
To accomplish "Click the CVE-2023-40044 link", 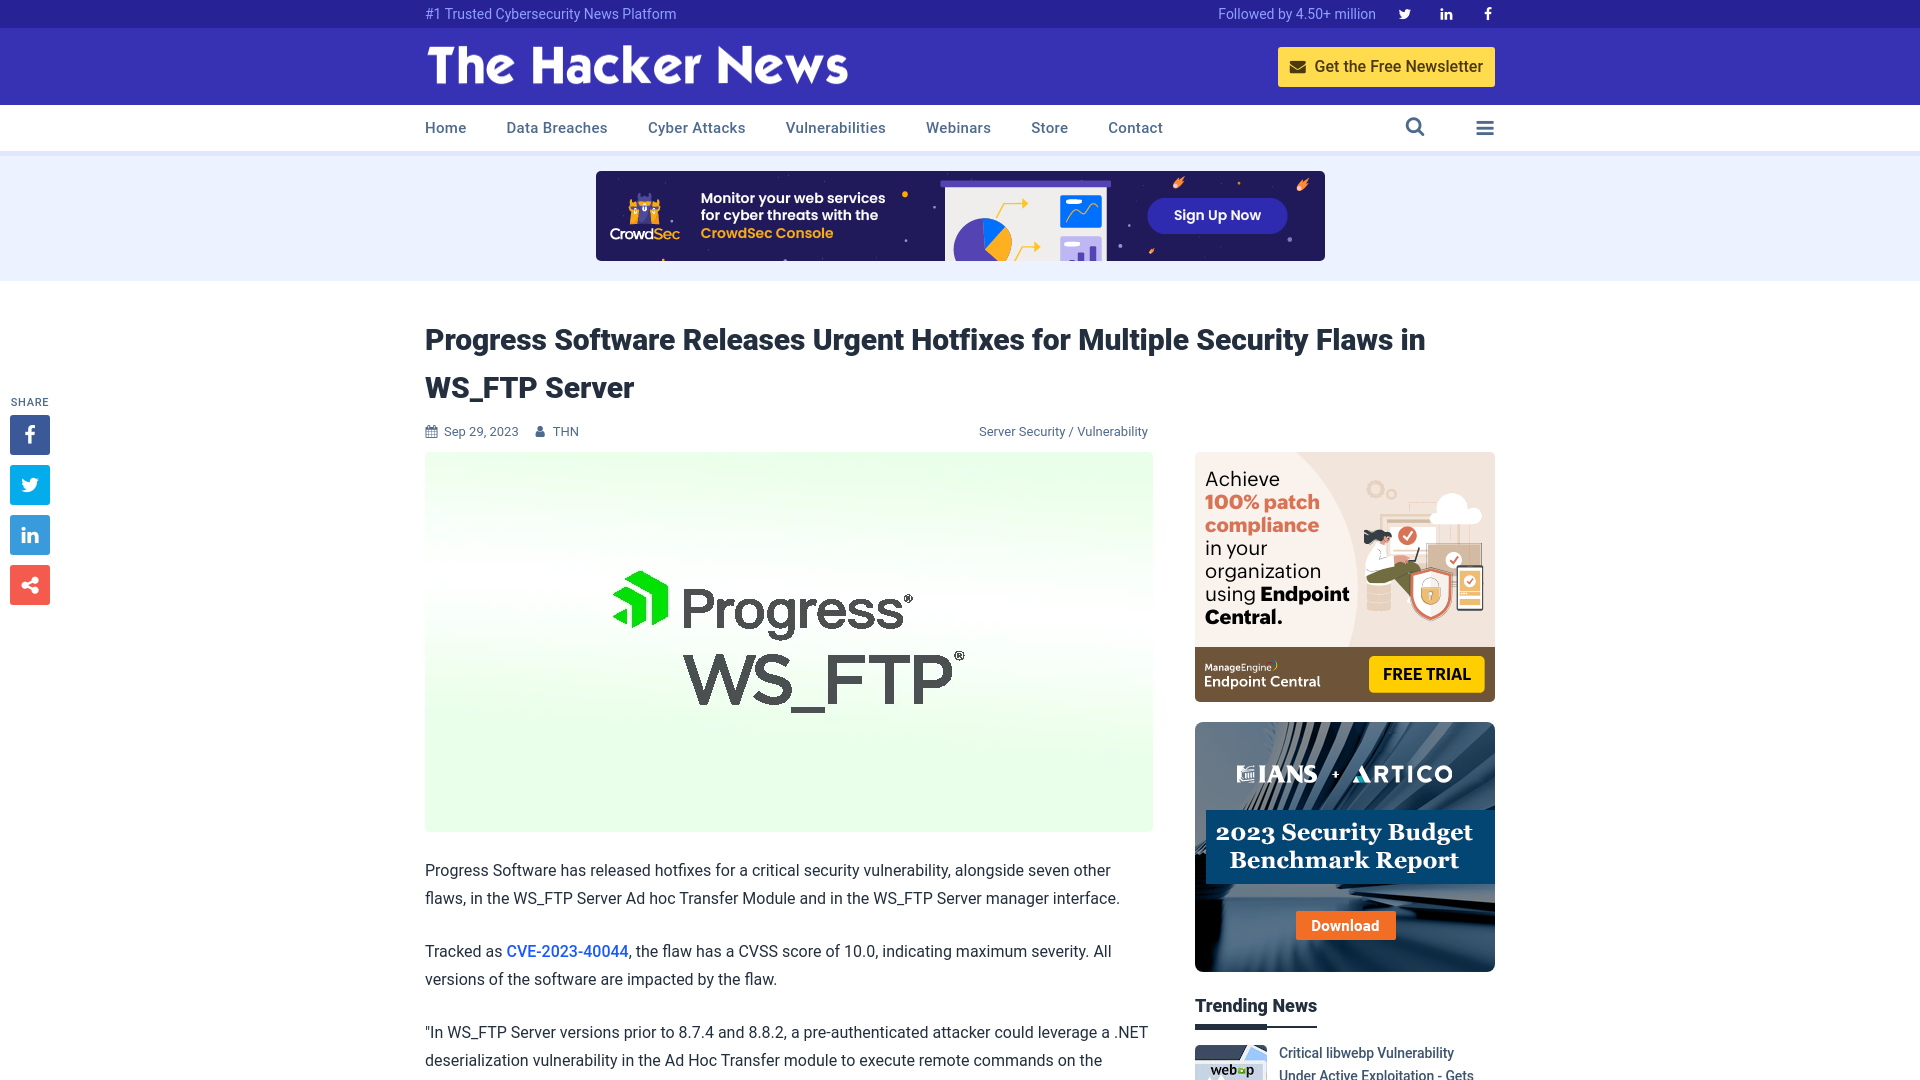I will [567, 951].
